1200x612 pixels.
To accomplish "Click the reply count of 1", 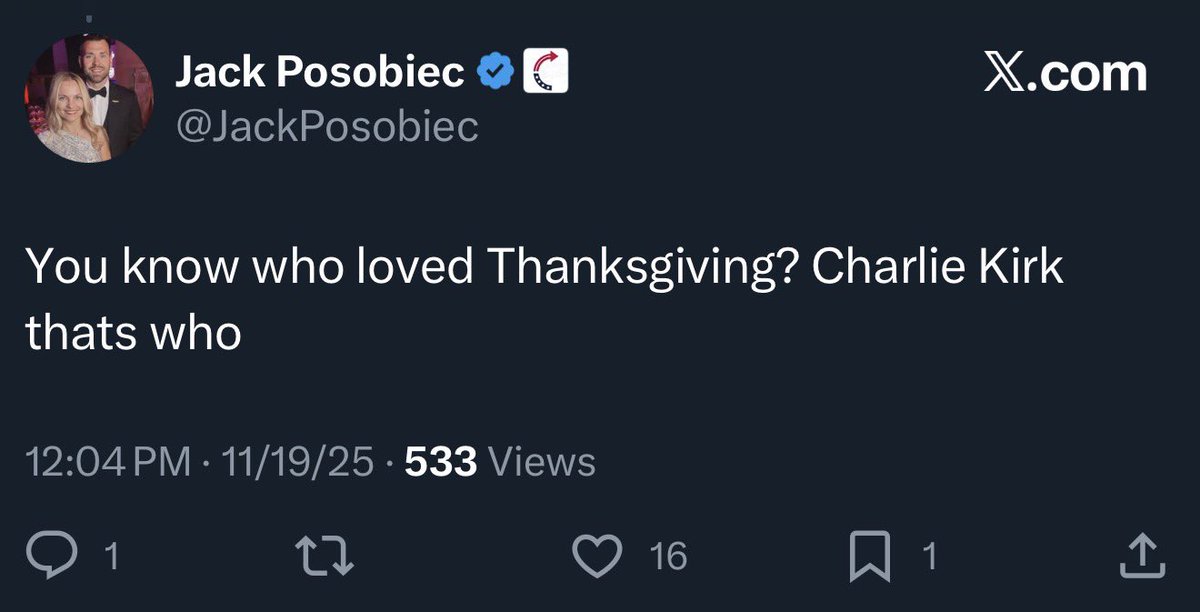I will point(112,557).
